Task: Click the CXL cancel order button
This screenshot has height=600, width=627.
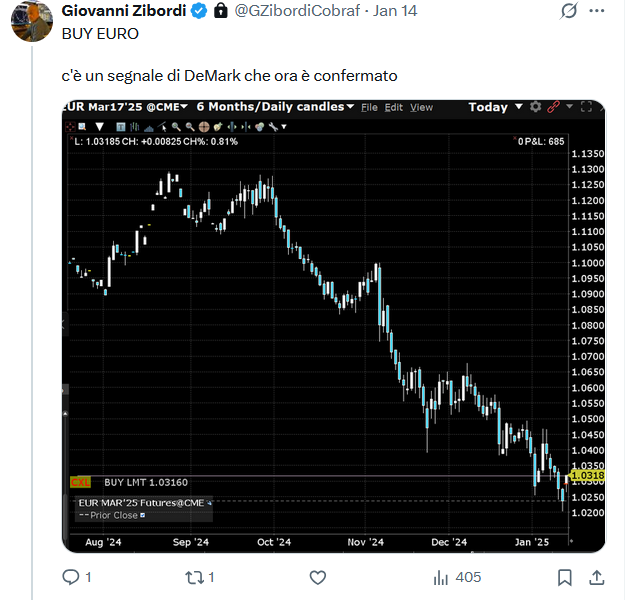Action: pos(80,482)
